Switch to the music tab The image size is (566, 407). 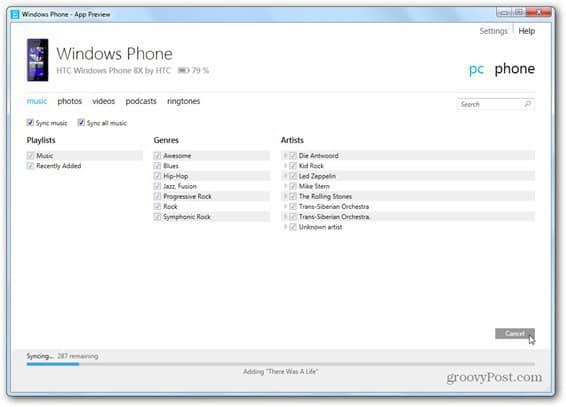[37, 101]
